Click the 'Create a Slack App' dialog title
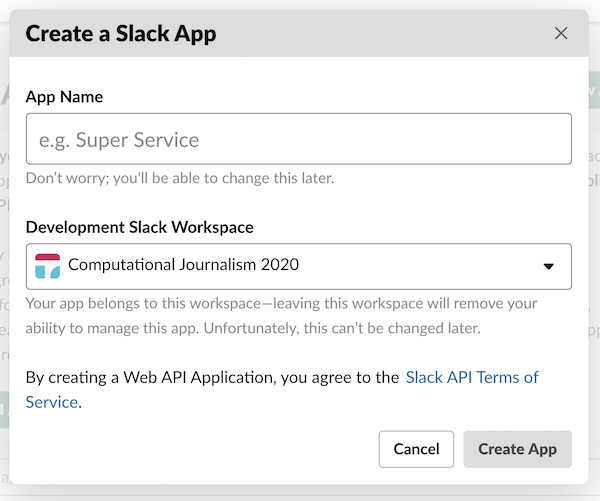The width and height of the screenshot is (600, 501). [121, 34]
